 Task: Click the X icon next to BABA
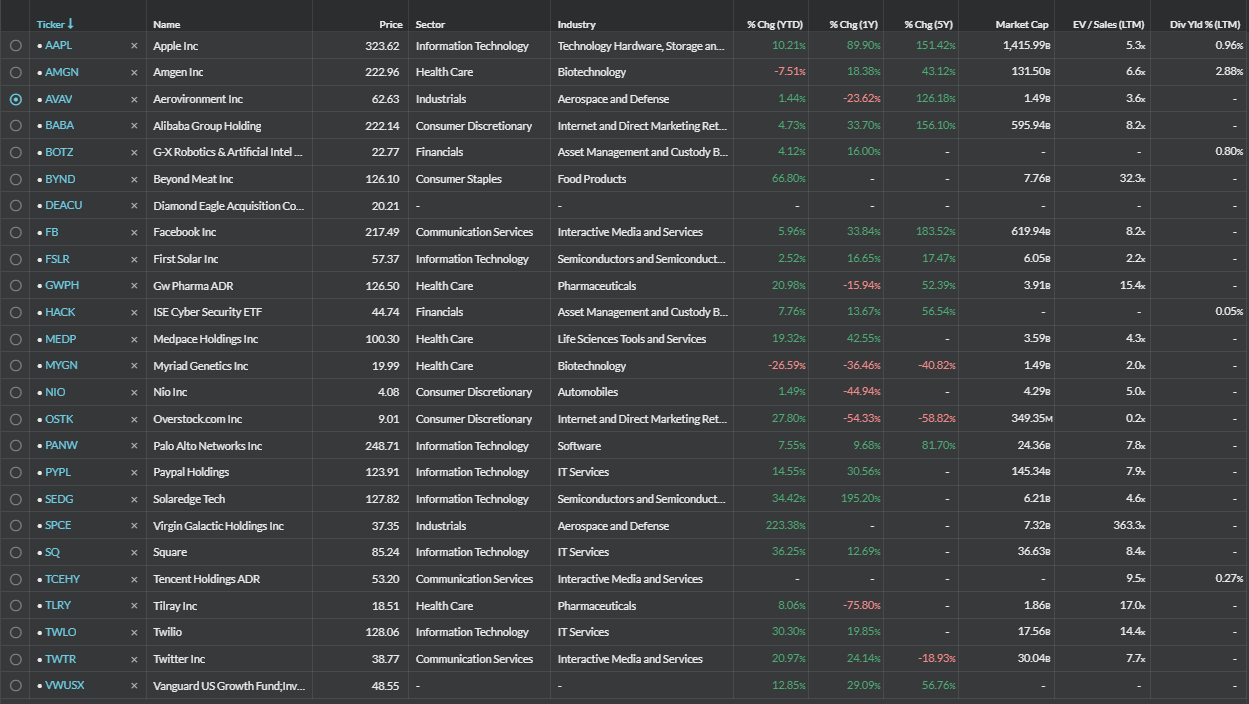(x=134, y=126)
